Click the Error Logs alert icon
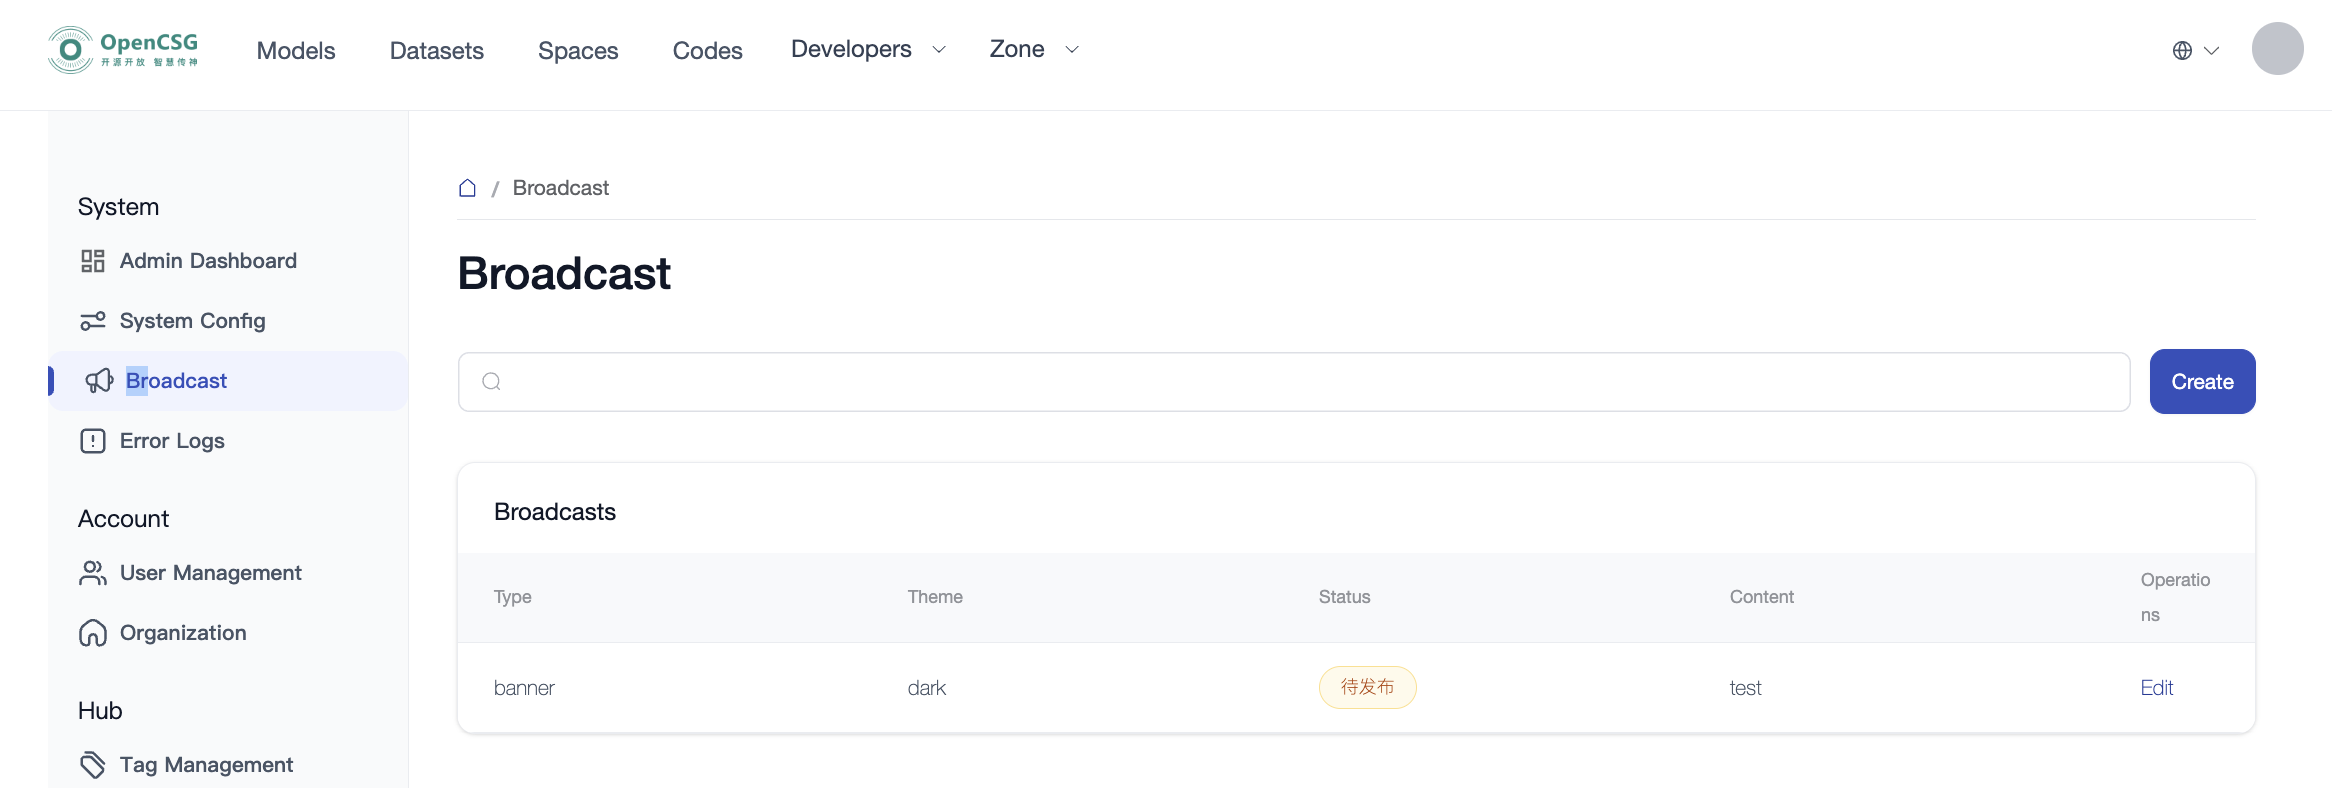The height and width of the screenshot is (788, 2332). point(93,441)
